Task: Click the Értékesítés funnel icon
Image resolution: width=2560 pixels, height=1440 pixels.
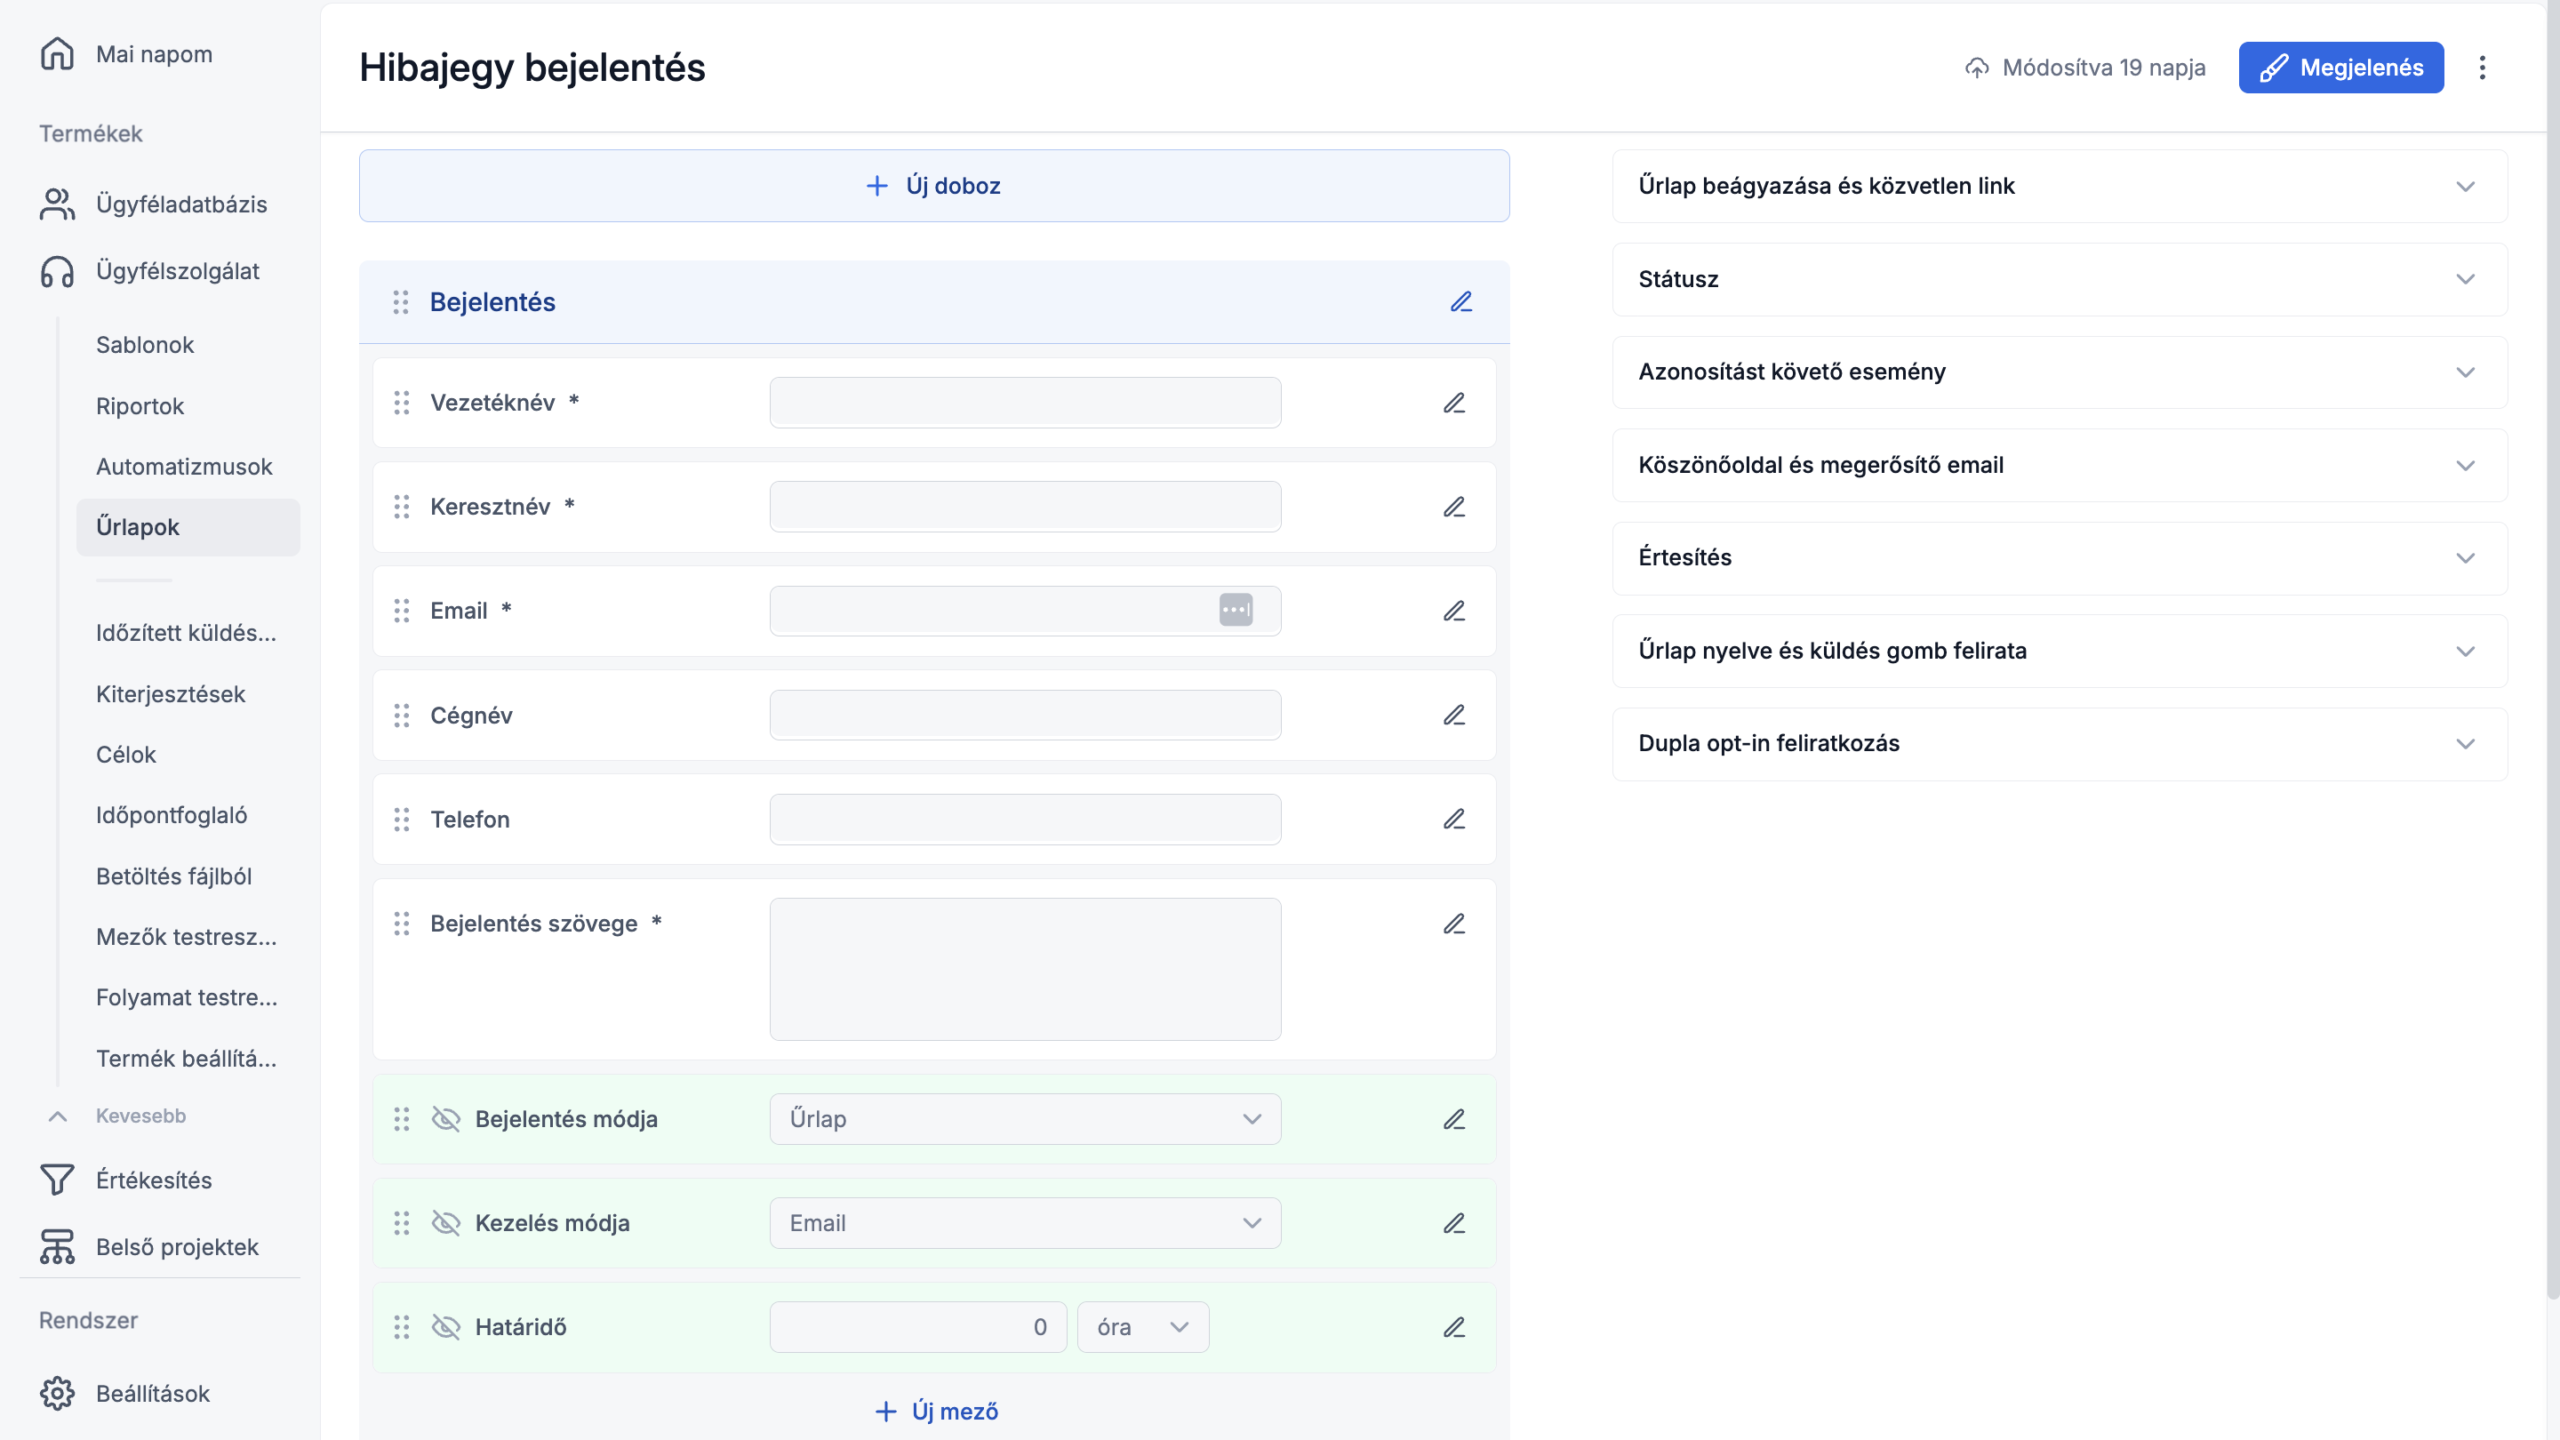Action: pyautogui.click(x=57, y=1180)
